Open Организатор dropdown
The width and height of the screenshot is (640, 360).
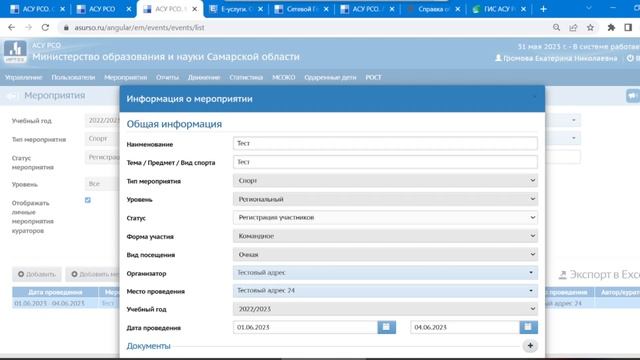point(385,273)
